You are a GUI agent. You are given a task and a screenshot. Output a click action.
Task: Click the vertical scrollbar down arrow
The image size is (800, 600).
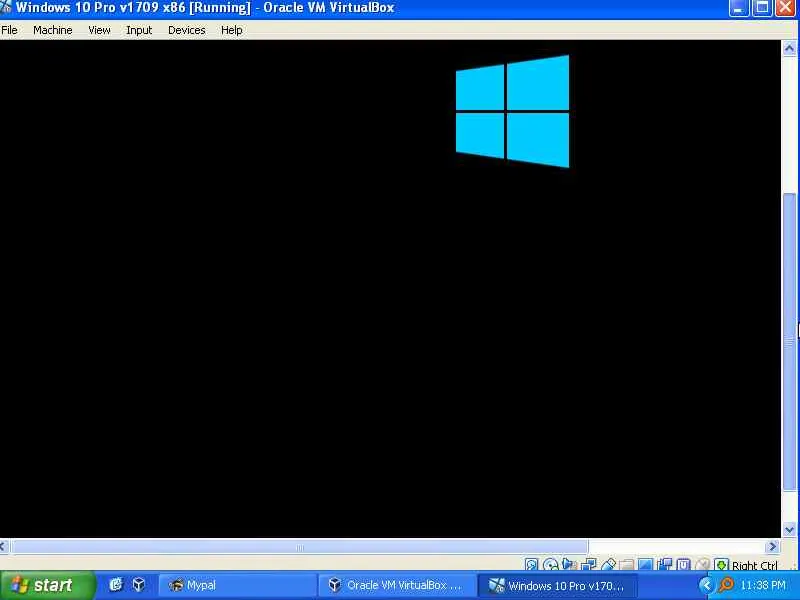tap(789, 530)
